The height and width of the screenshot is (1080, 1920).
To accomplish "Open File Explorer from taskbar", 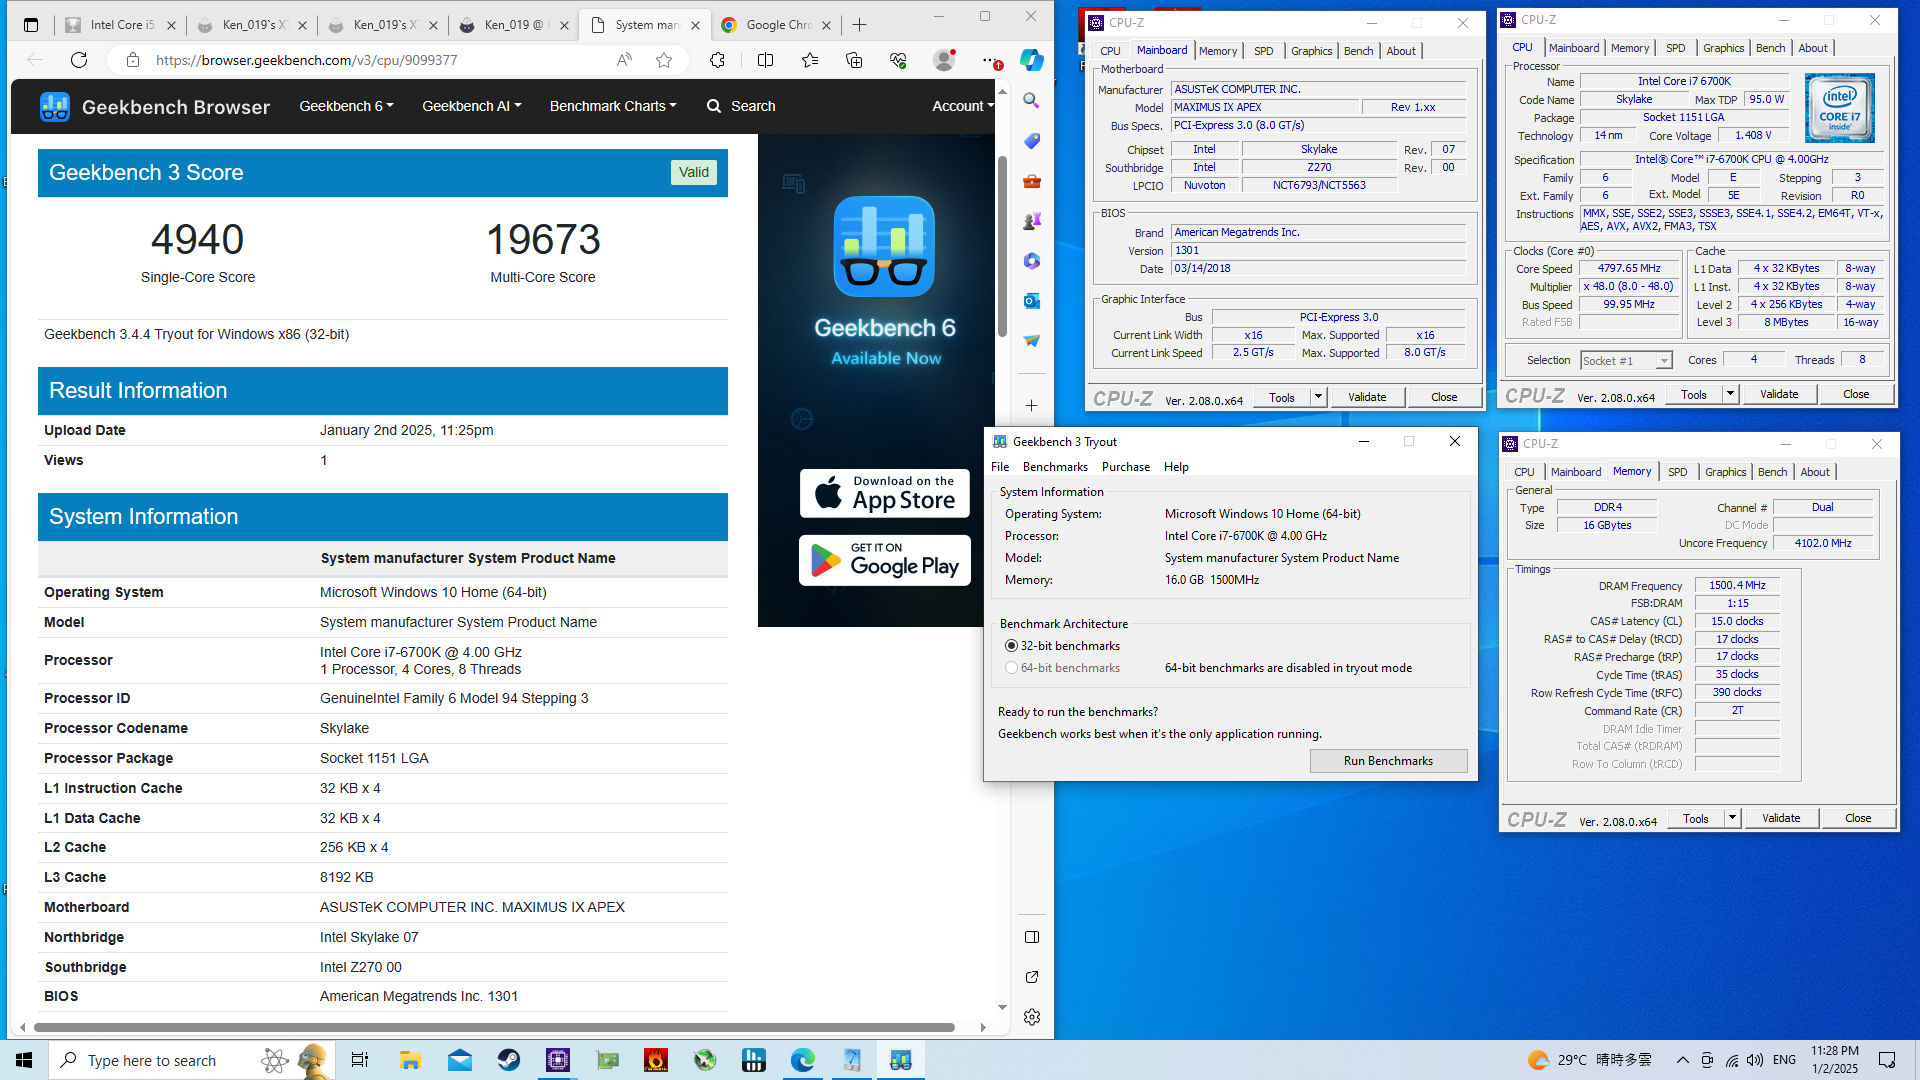I will click(x=410, y=1060).
